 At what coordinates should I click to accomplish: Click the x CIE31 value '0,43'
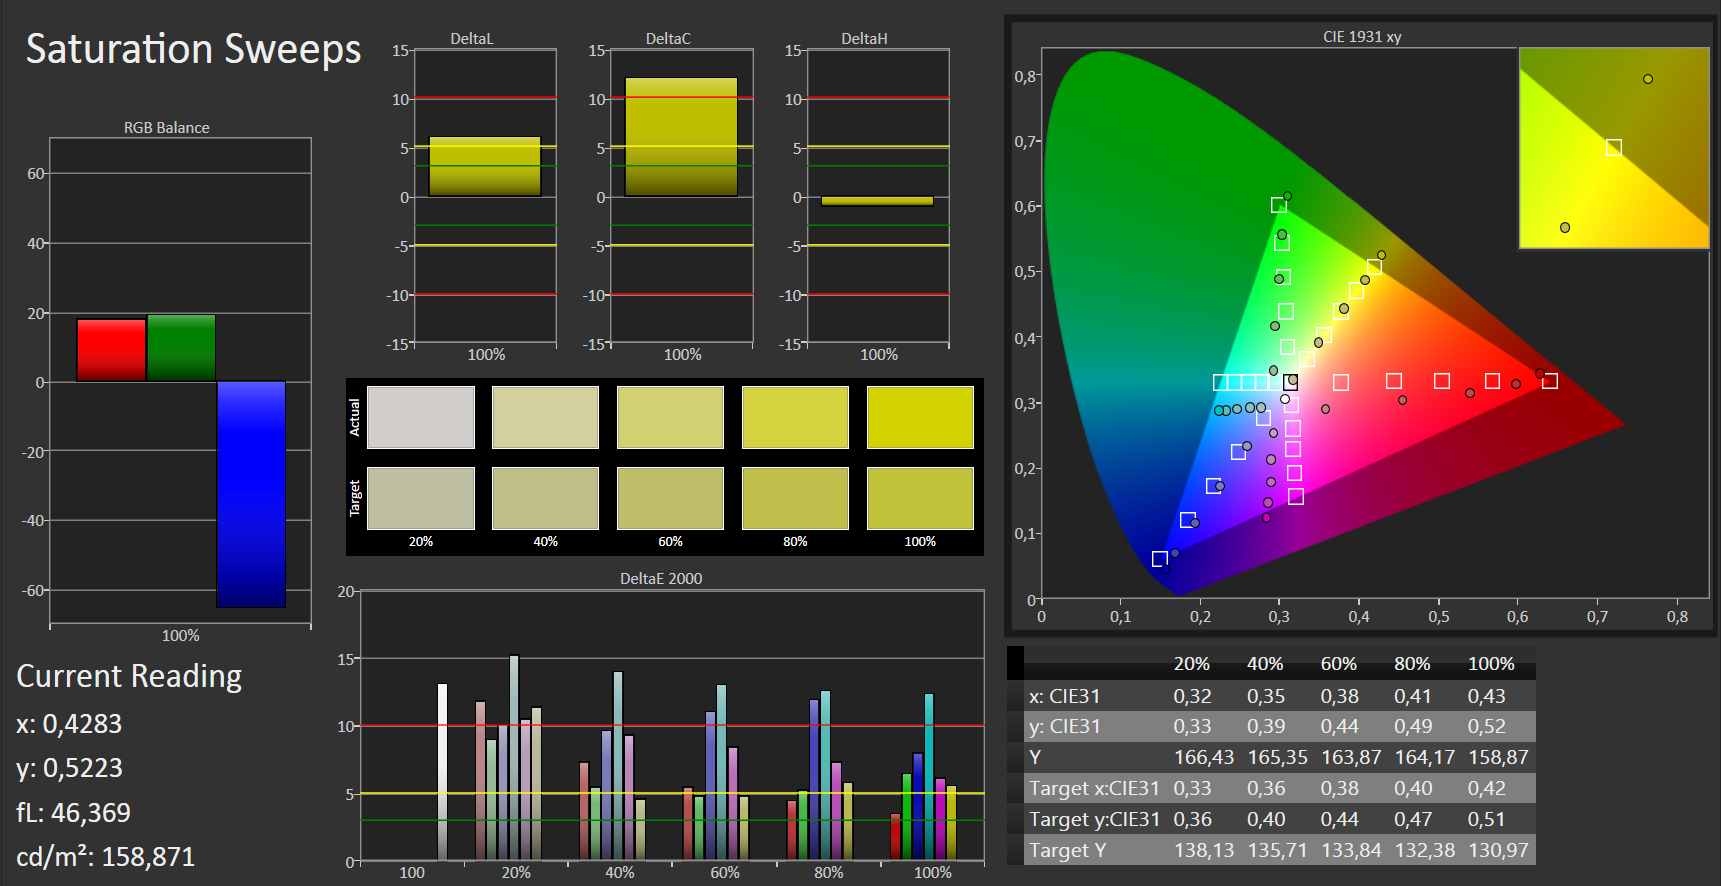pos(1486,696)
